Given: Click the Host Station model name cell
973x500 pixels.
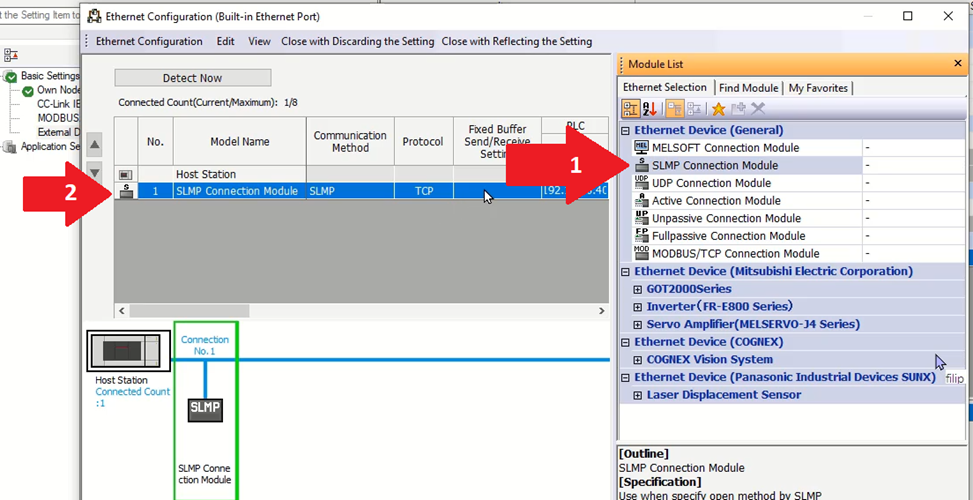Looking at the screenshot, I should point(240,174).
